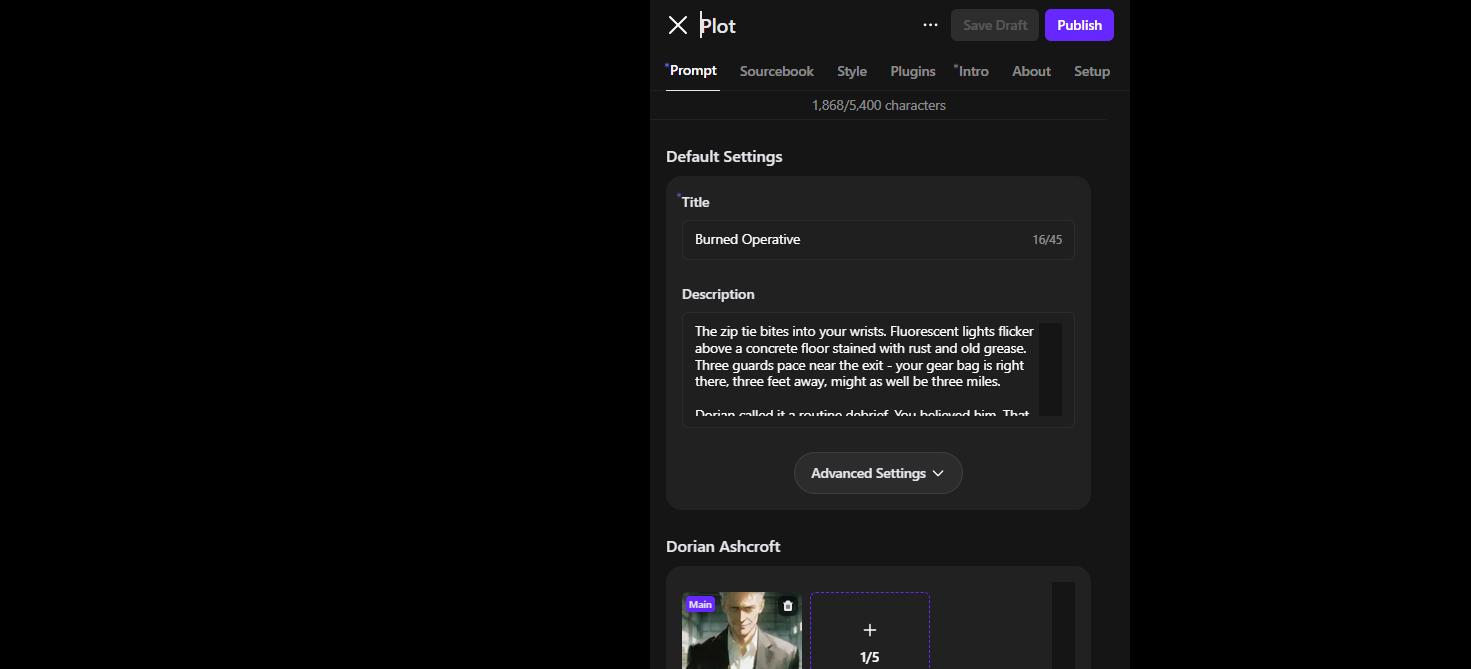Open the Setup tab
1471x669 pixels.
1092,71
